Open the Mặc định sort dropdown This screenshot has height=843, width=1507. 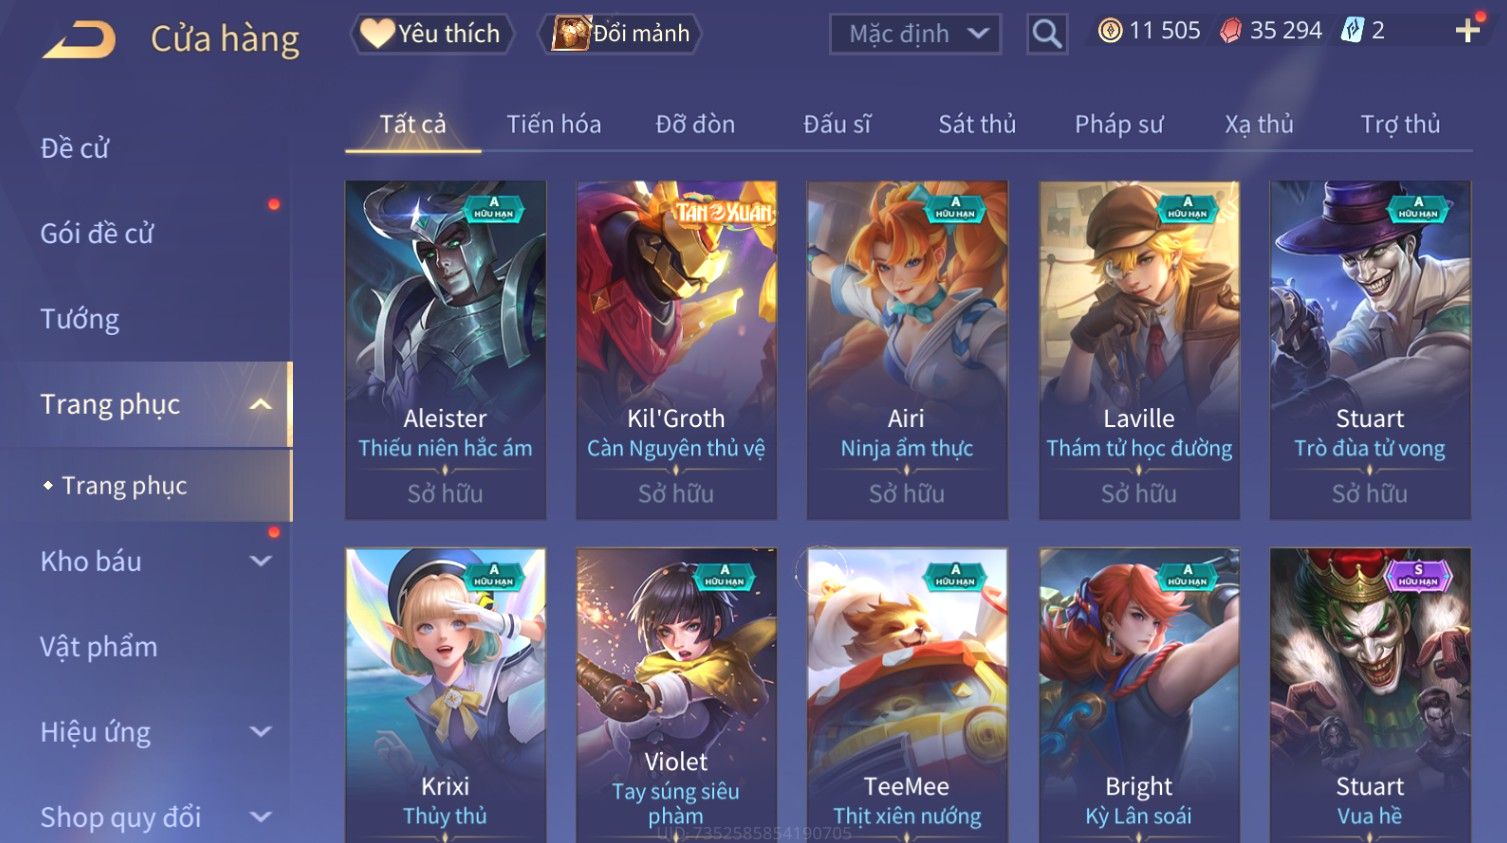coord(915,34)
